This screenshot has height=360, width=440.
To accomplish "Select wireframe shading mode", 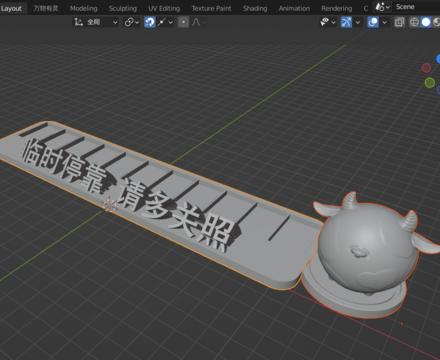I will (x=414, y=22).
